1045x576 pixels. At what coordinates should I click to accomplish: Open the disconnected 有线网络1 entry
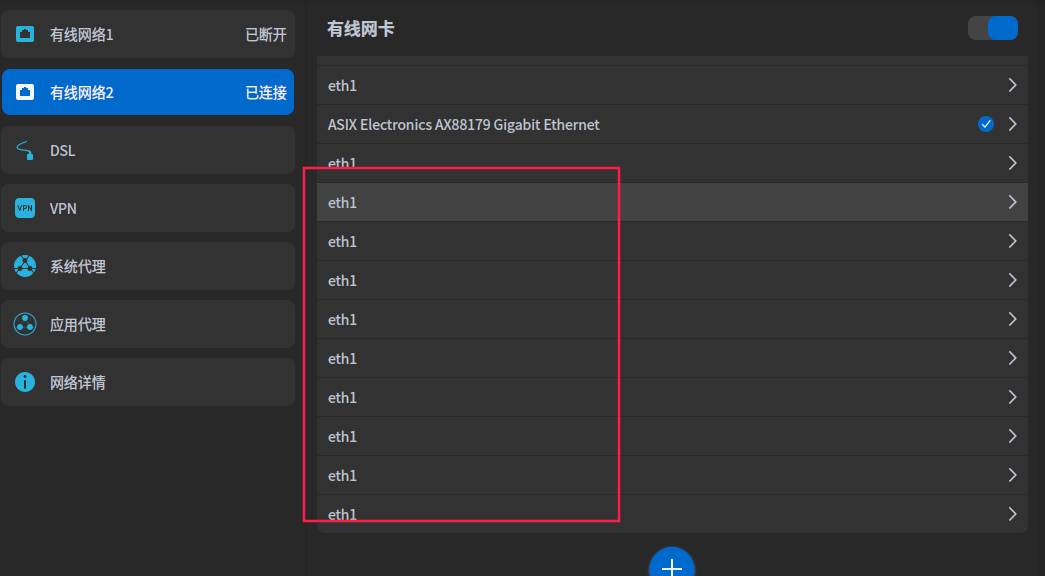(x=148, y=33)
